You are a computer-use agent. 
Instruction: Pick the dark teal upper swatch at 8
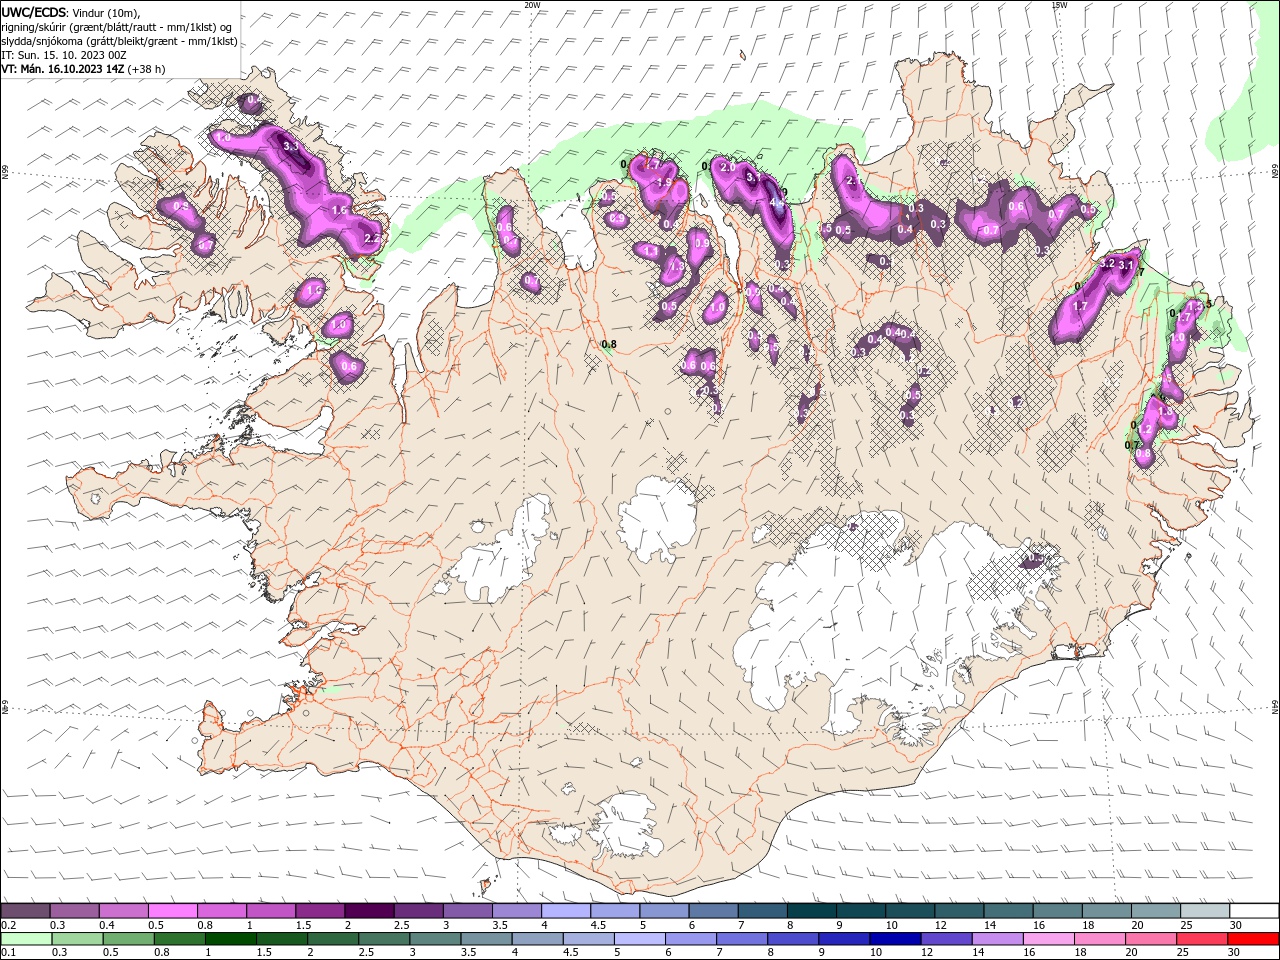pos(811,911)
